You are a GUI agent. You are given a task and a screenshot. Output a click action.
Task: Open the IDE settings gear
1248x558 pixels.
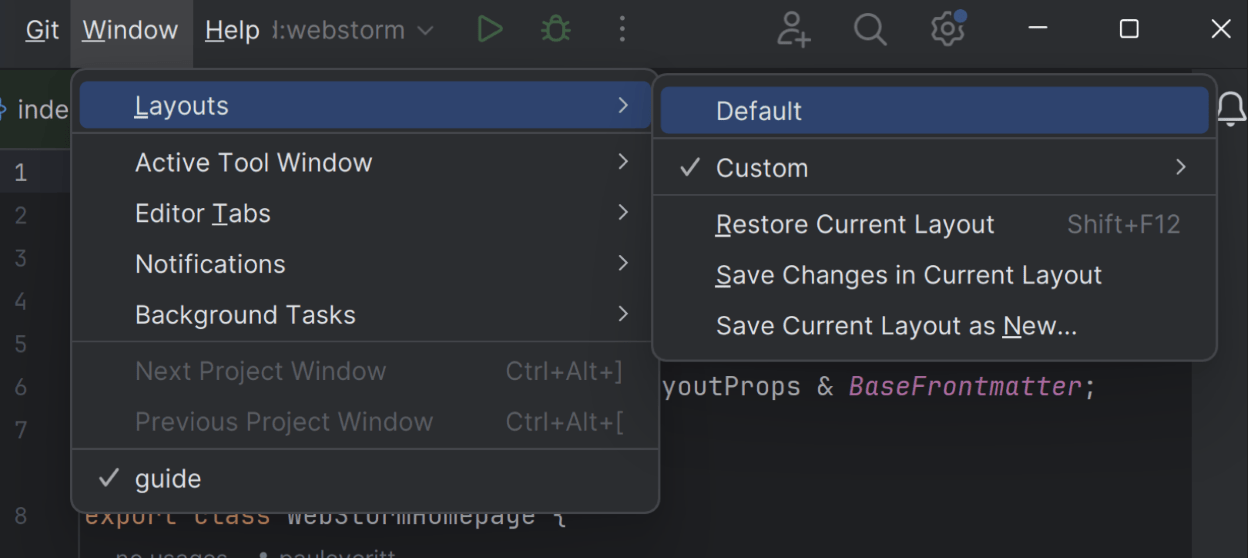pyautogui.click(x=947, y=30)
